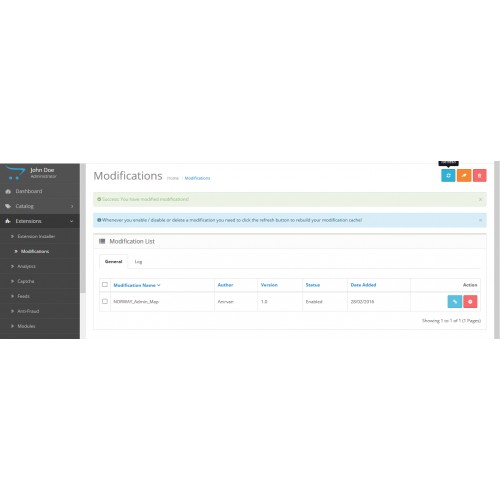
Task: Click the Home breadcrumb link
Action: [173, 178]
